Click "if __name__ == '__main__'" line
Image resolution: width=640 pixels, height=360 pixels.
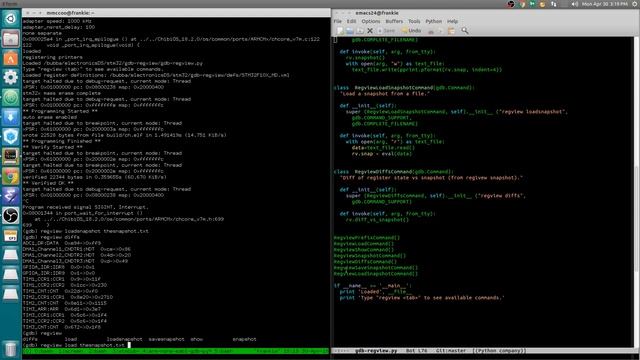pyautogui.click(x=373, y=286)
